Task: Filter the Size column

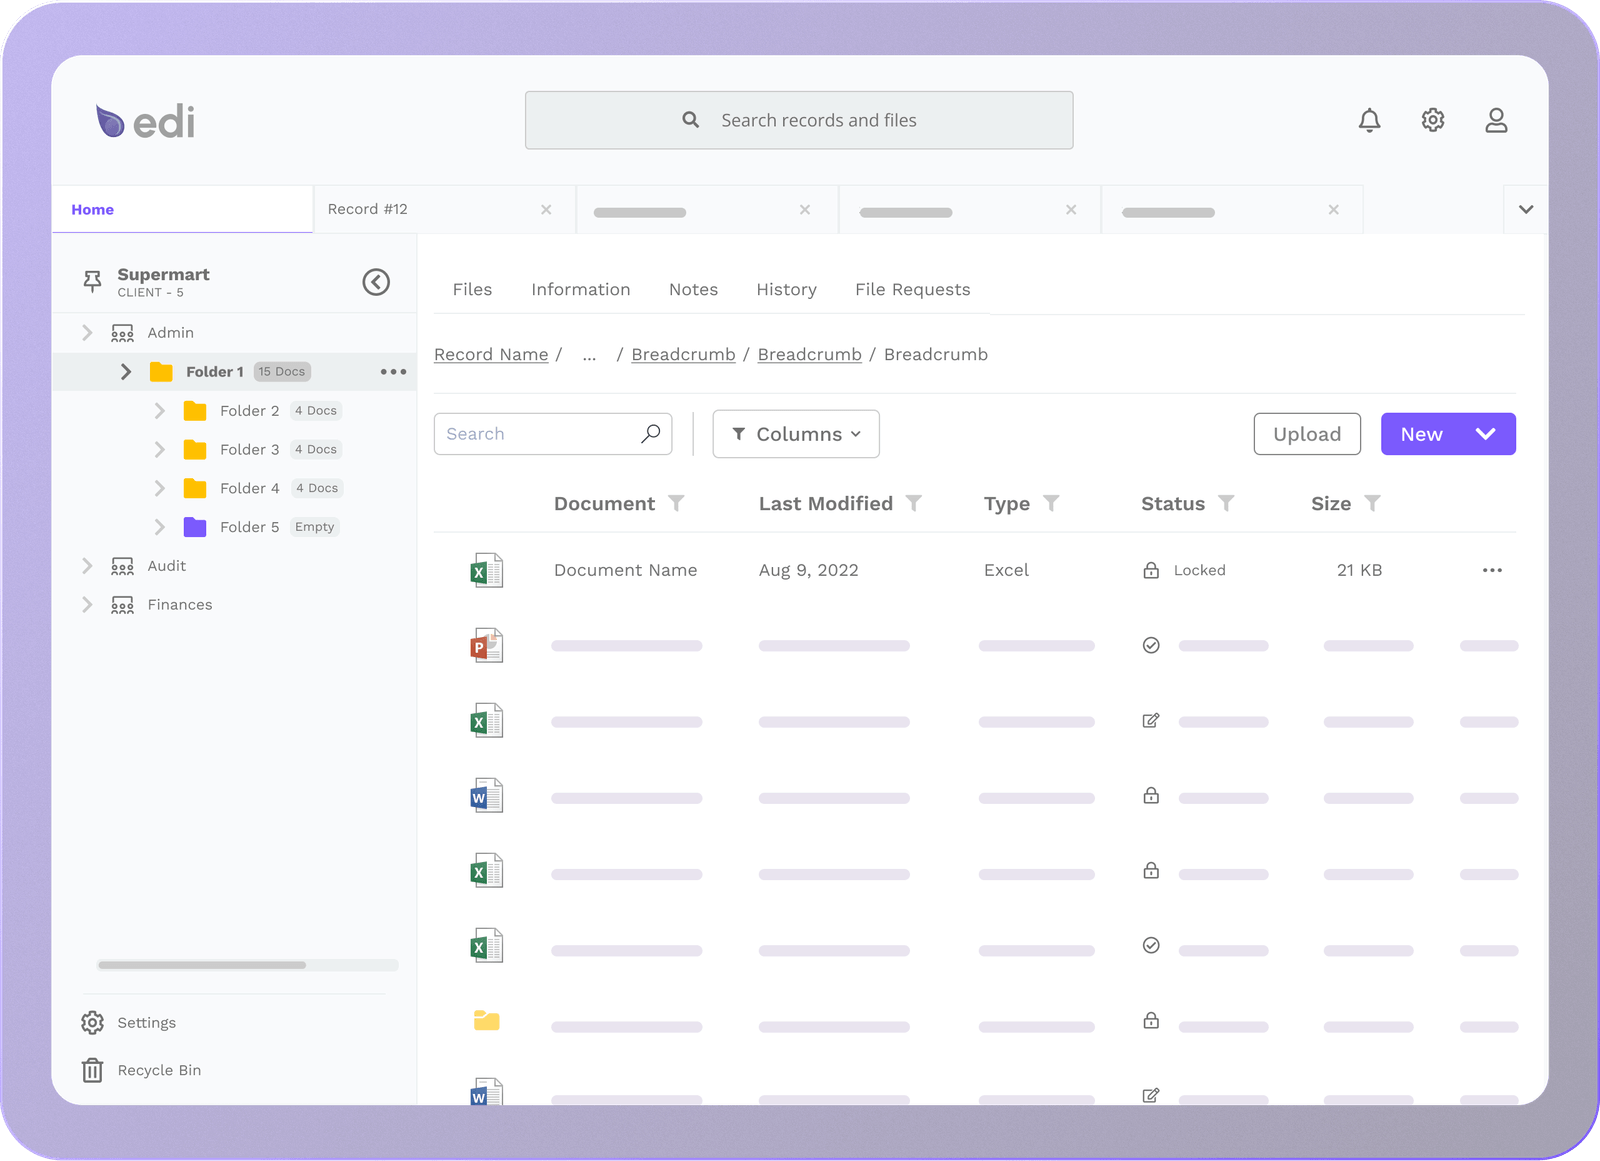Action: pos(1372,503)
